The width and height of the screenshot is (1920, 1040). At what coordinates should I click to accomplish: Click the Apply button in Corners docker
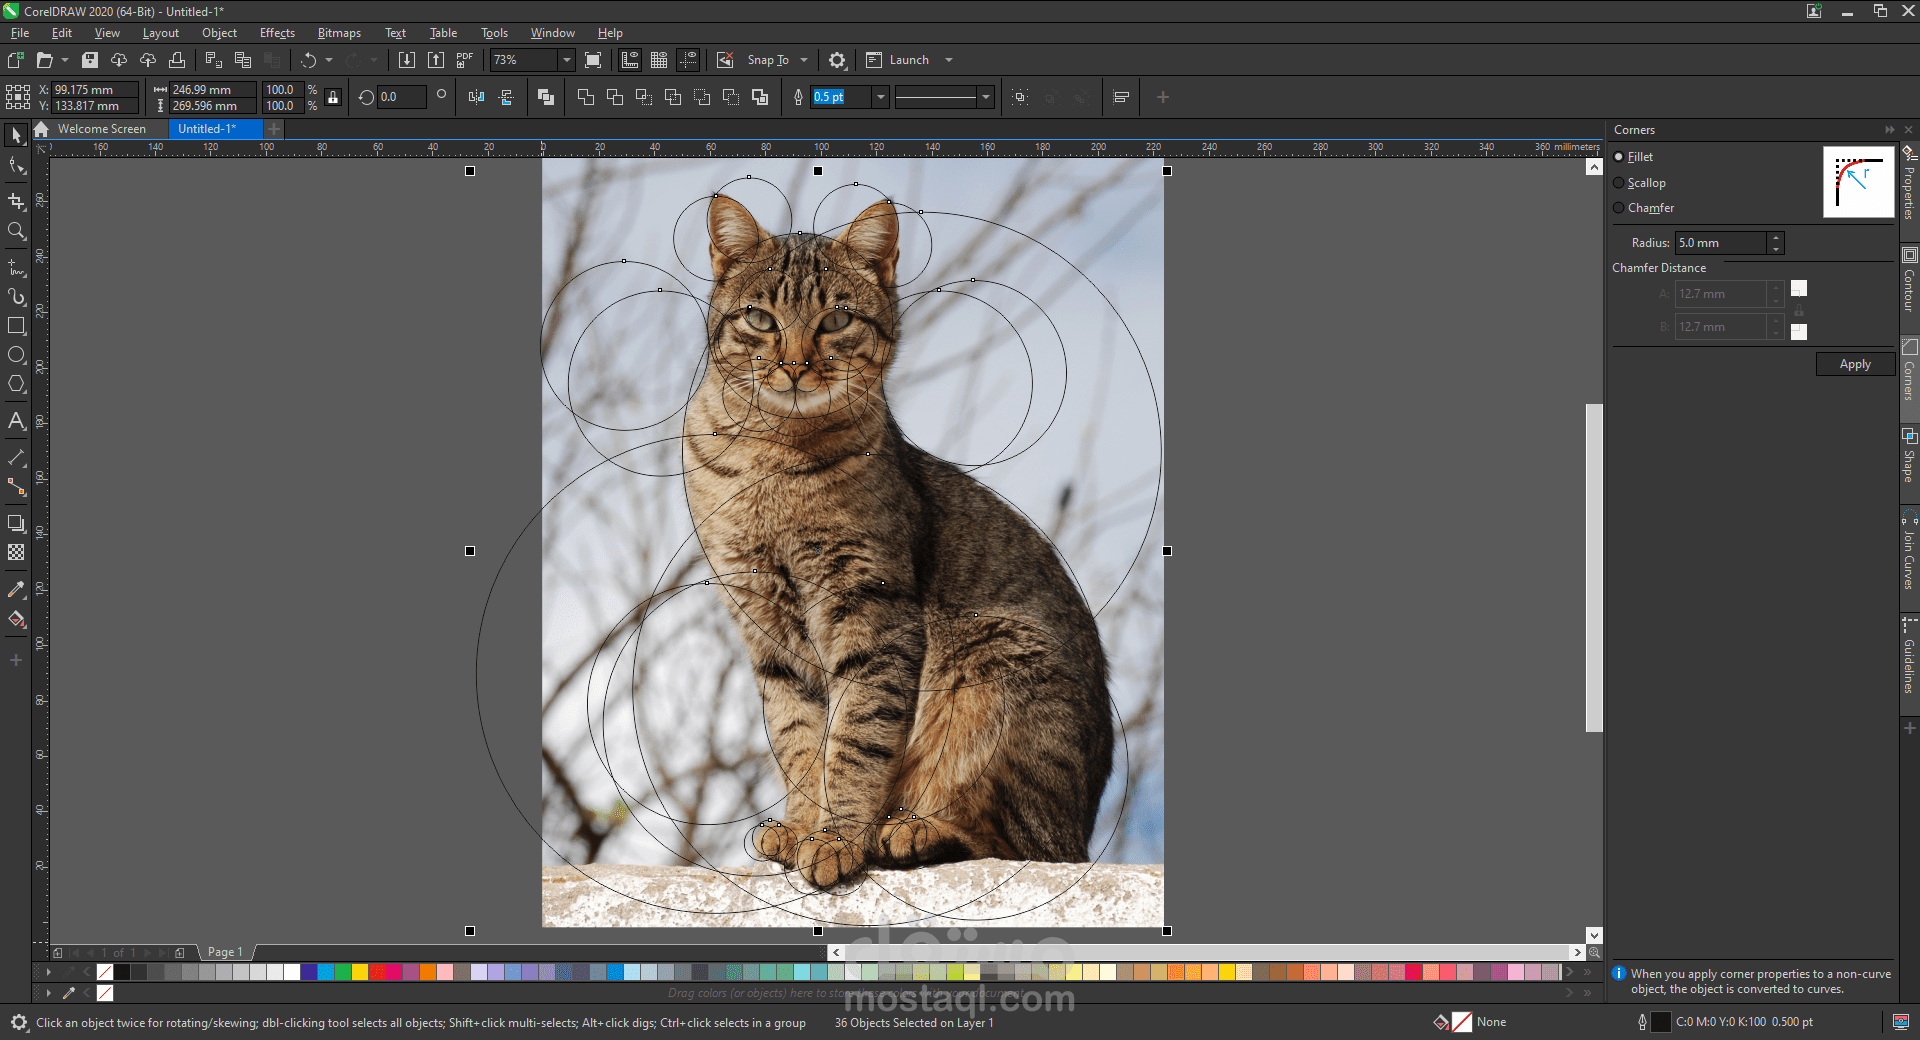[1855, 364]
